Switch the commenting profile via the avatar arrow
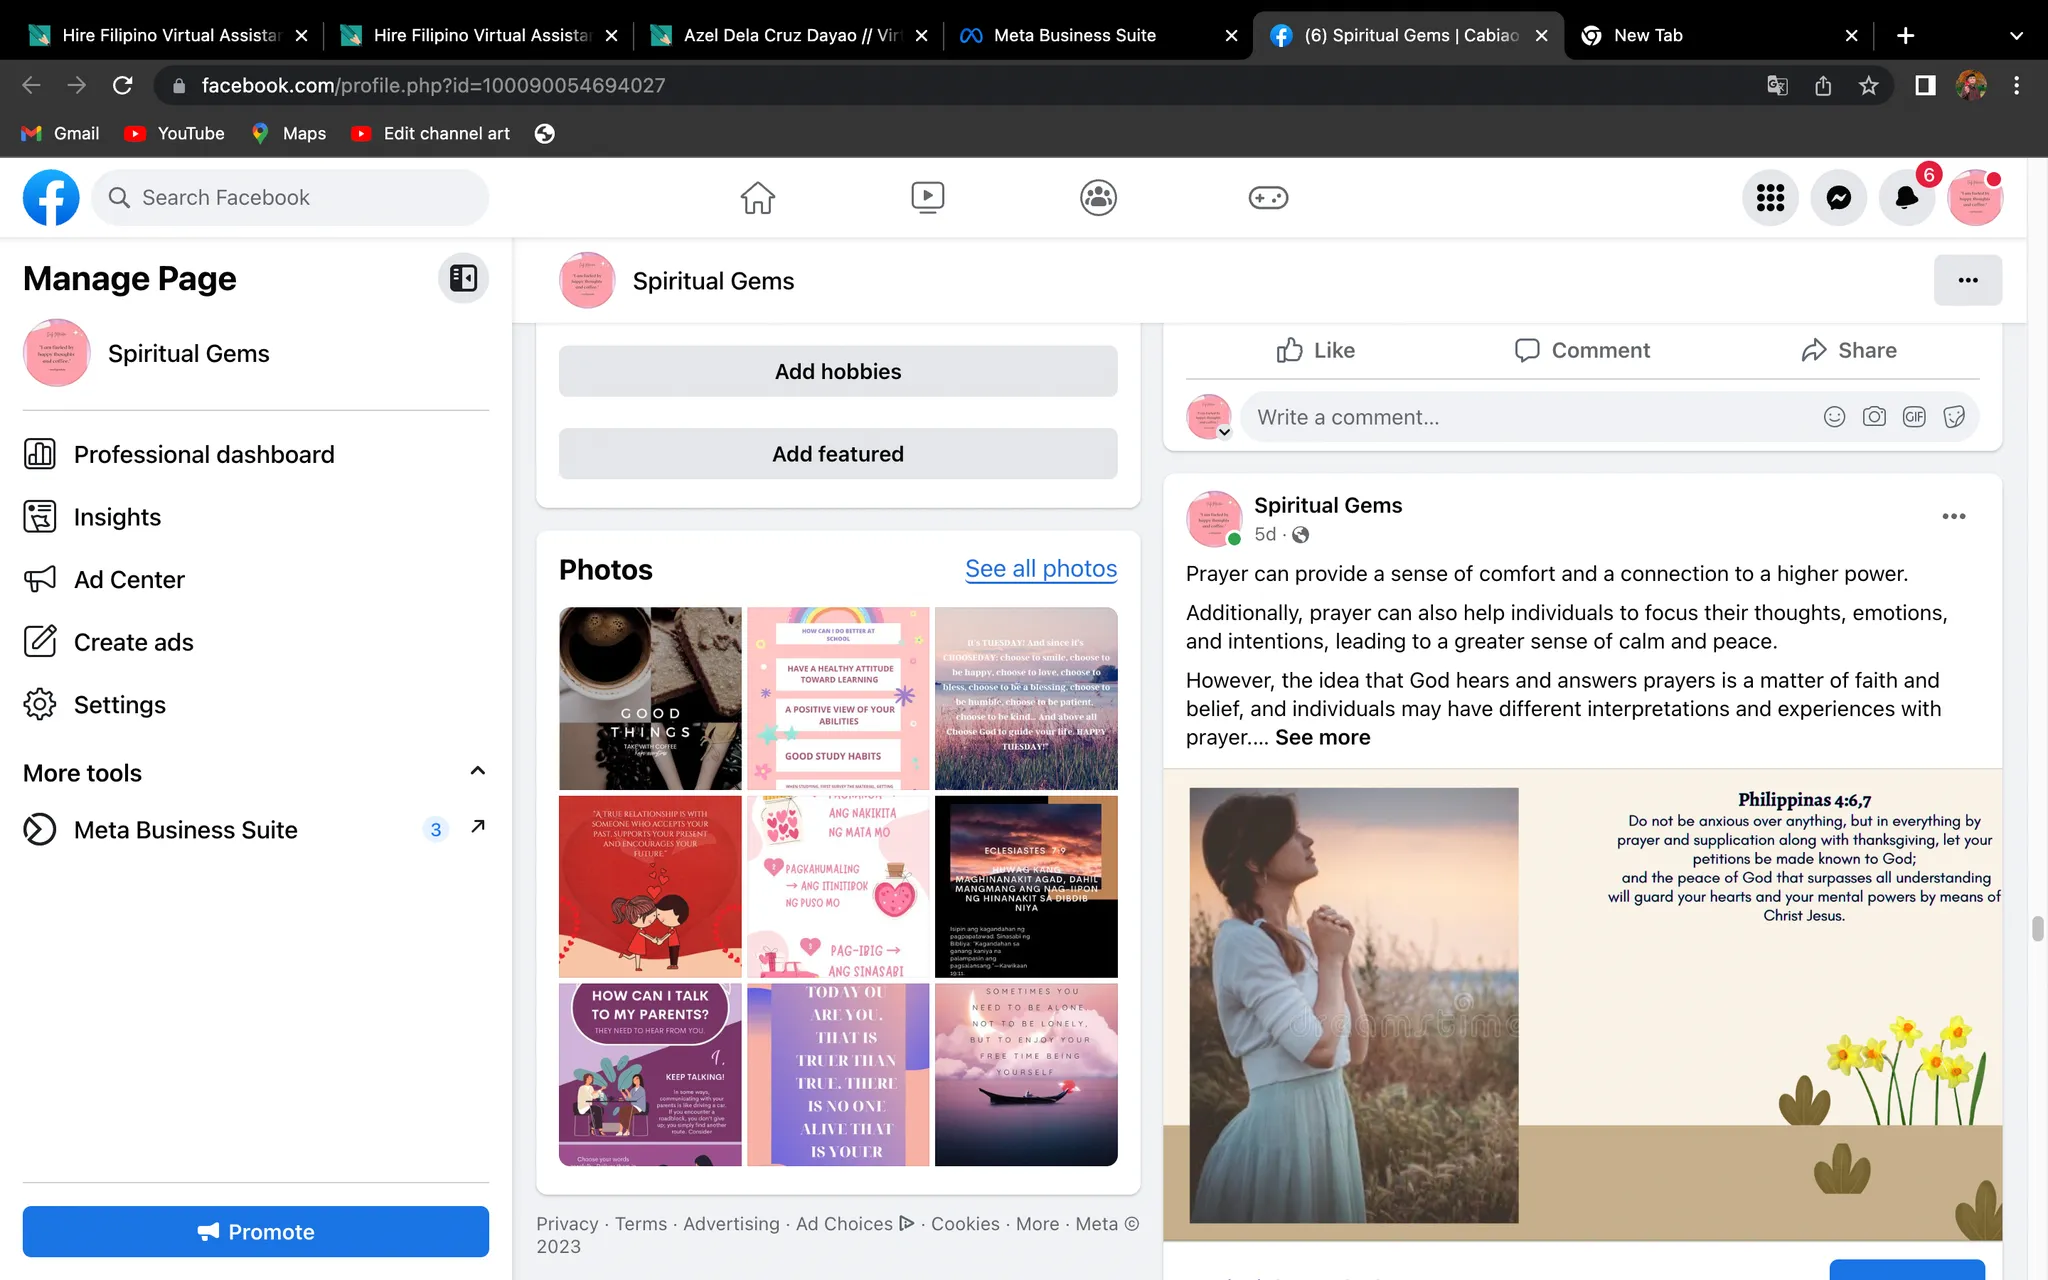This screenshot has width=2048, height=1280. 1224,433
